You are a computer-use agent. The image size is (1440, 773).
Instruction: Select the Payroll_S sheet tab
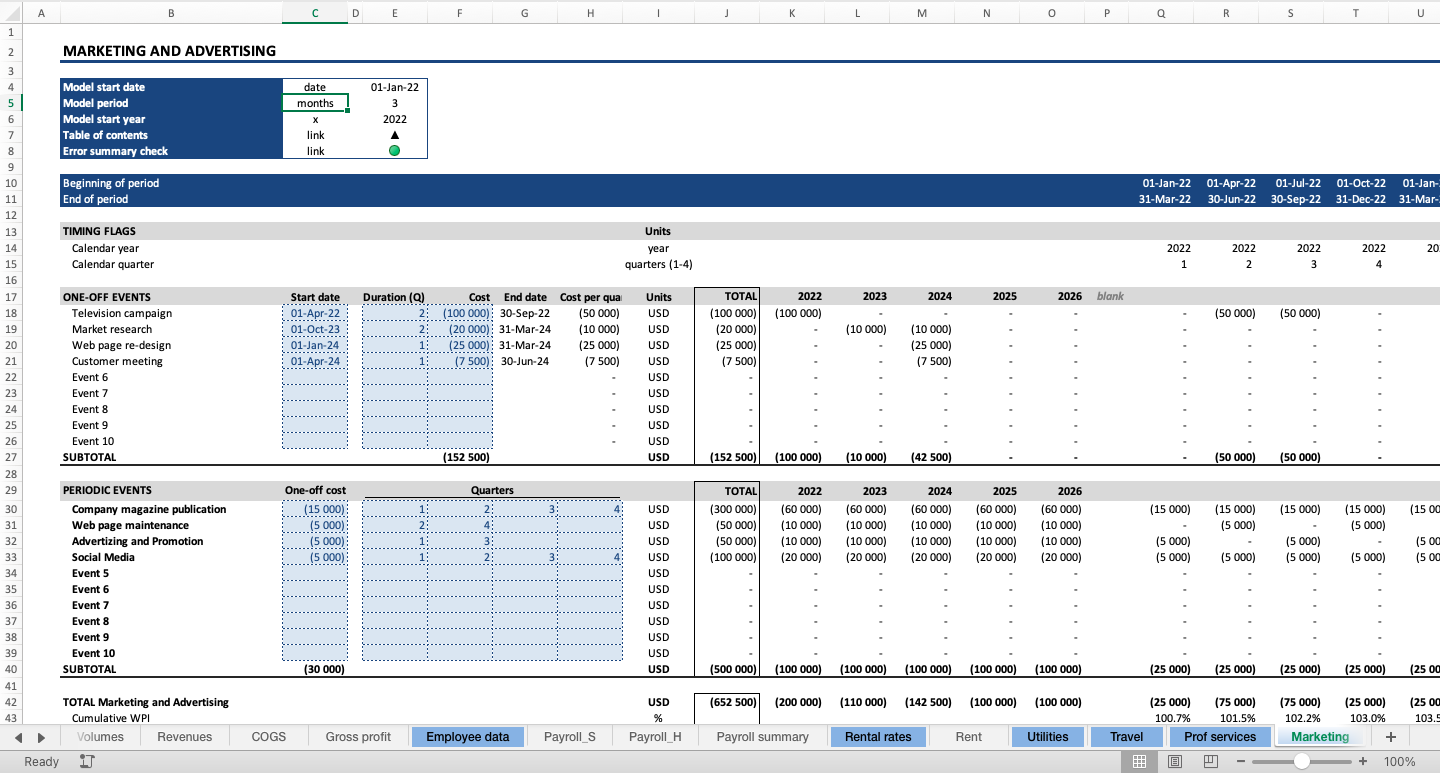(x=570, y=737)
